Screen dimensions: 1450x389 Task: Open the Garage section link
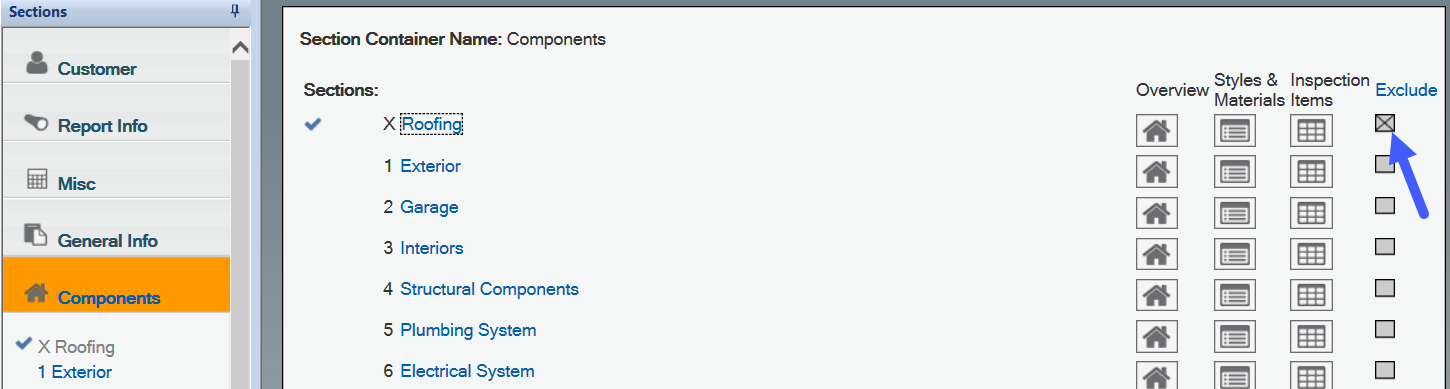pos(429,207)
